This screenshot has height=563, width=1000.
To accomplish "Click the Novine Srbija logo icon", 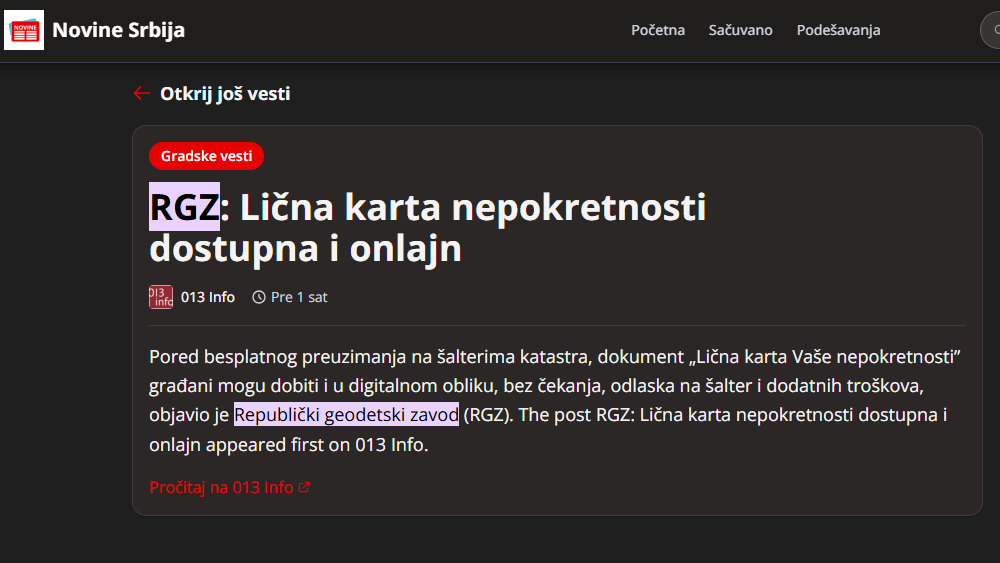I will 24,30.
